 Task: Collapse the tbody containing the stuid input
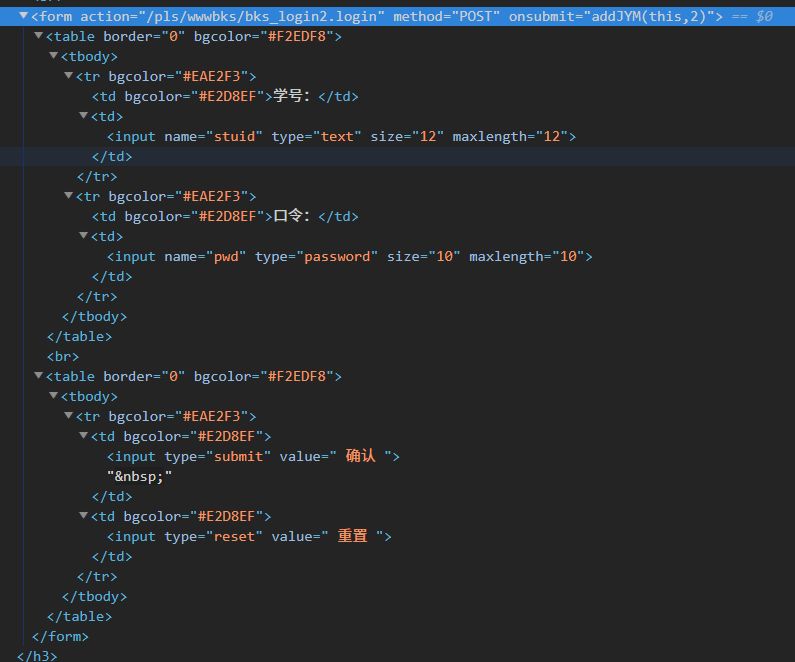coord(53,55)
